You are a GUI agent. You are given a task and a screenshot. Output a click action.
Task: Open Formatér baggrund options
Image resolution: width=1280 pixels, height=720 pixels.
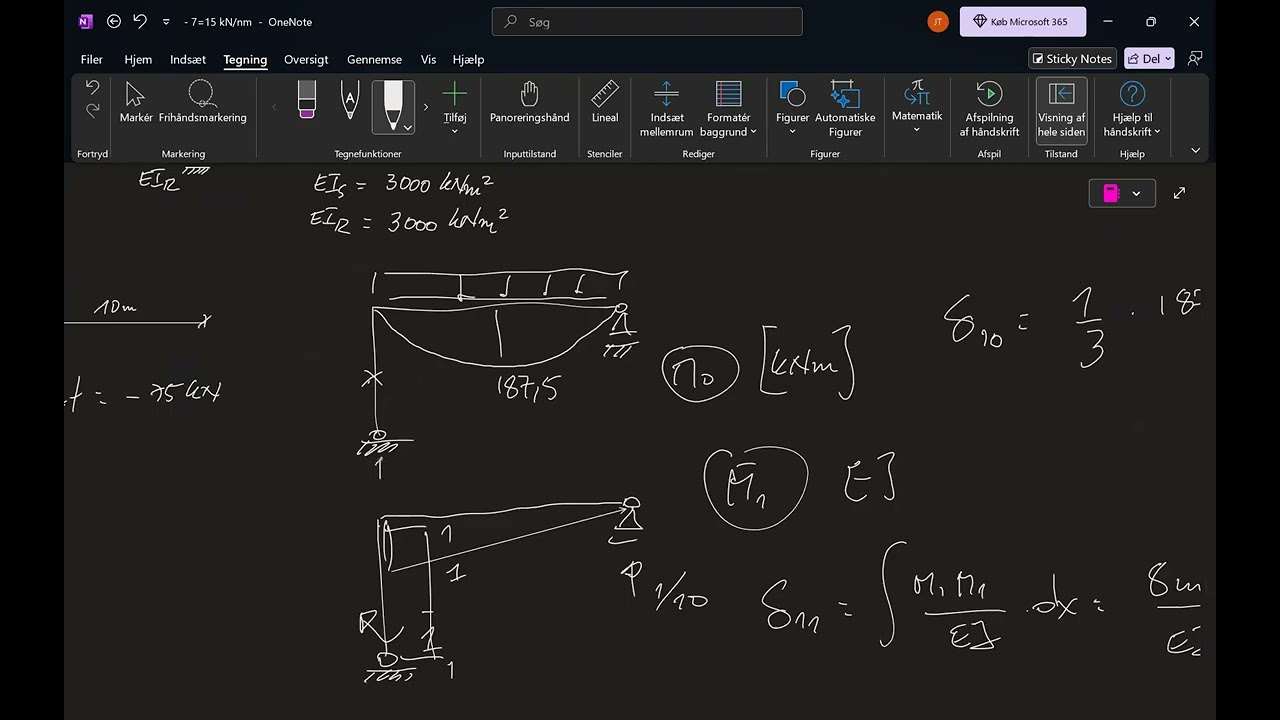[728, 109]
